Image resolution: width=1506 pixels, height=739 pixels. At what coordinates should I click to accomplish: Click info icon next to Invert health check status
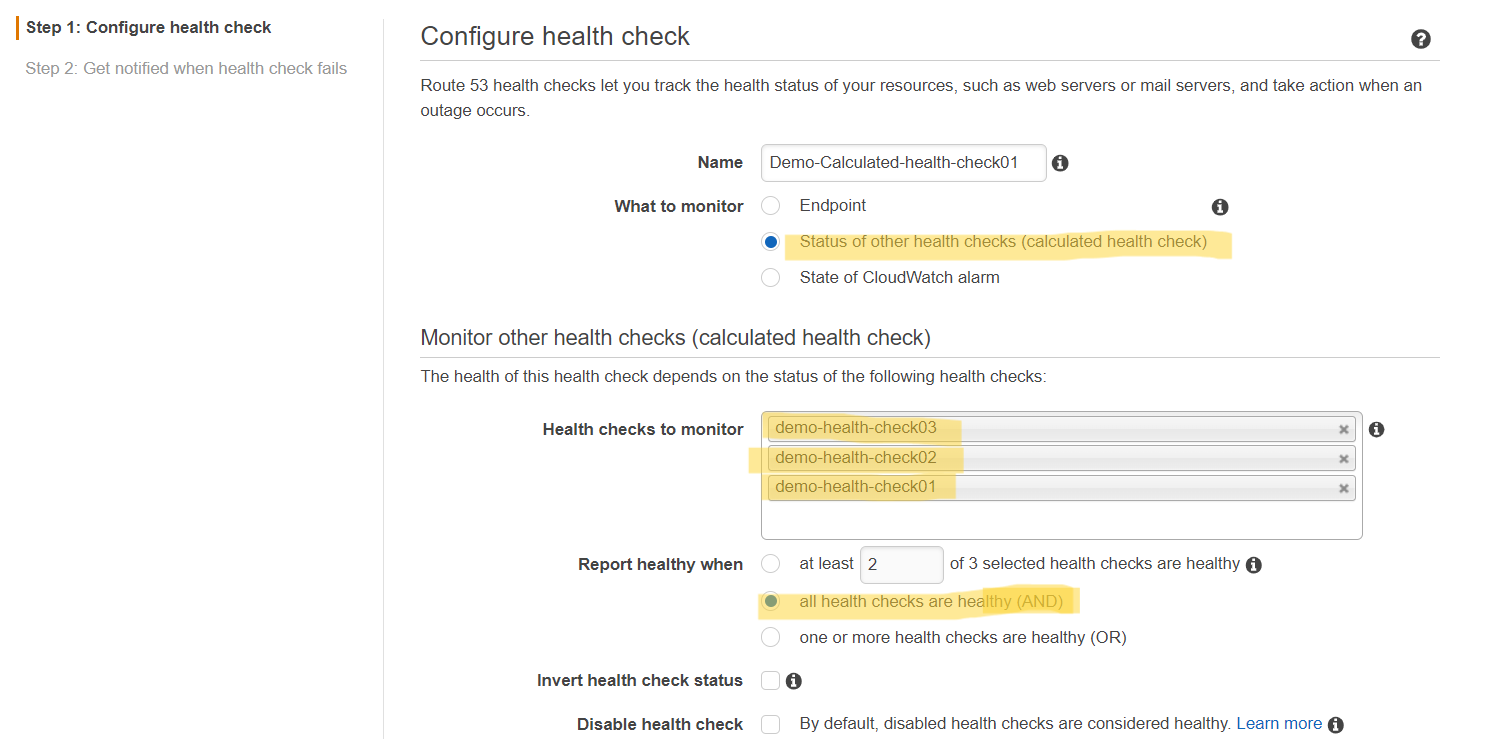(x=794, y=681)
